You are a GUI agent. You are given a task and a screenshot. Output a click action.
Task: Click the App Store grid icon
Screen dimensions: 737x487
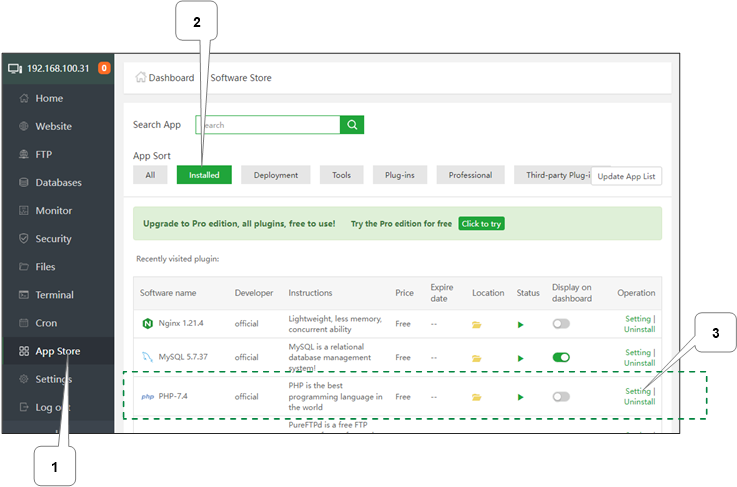[x=24, y=351]
